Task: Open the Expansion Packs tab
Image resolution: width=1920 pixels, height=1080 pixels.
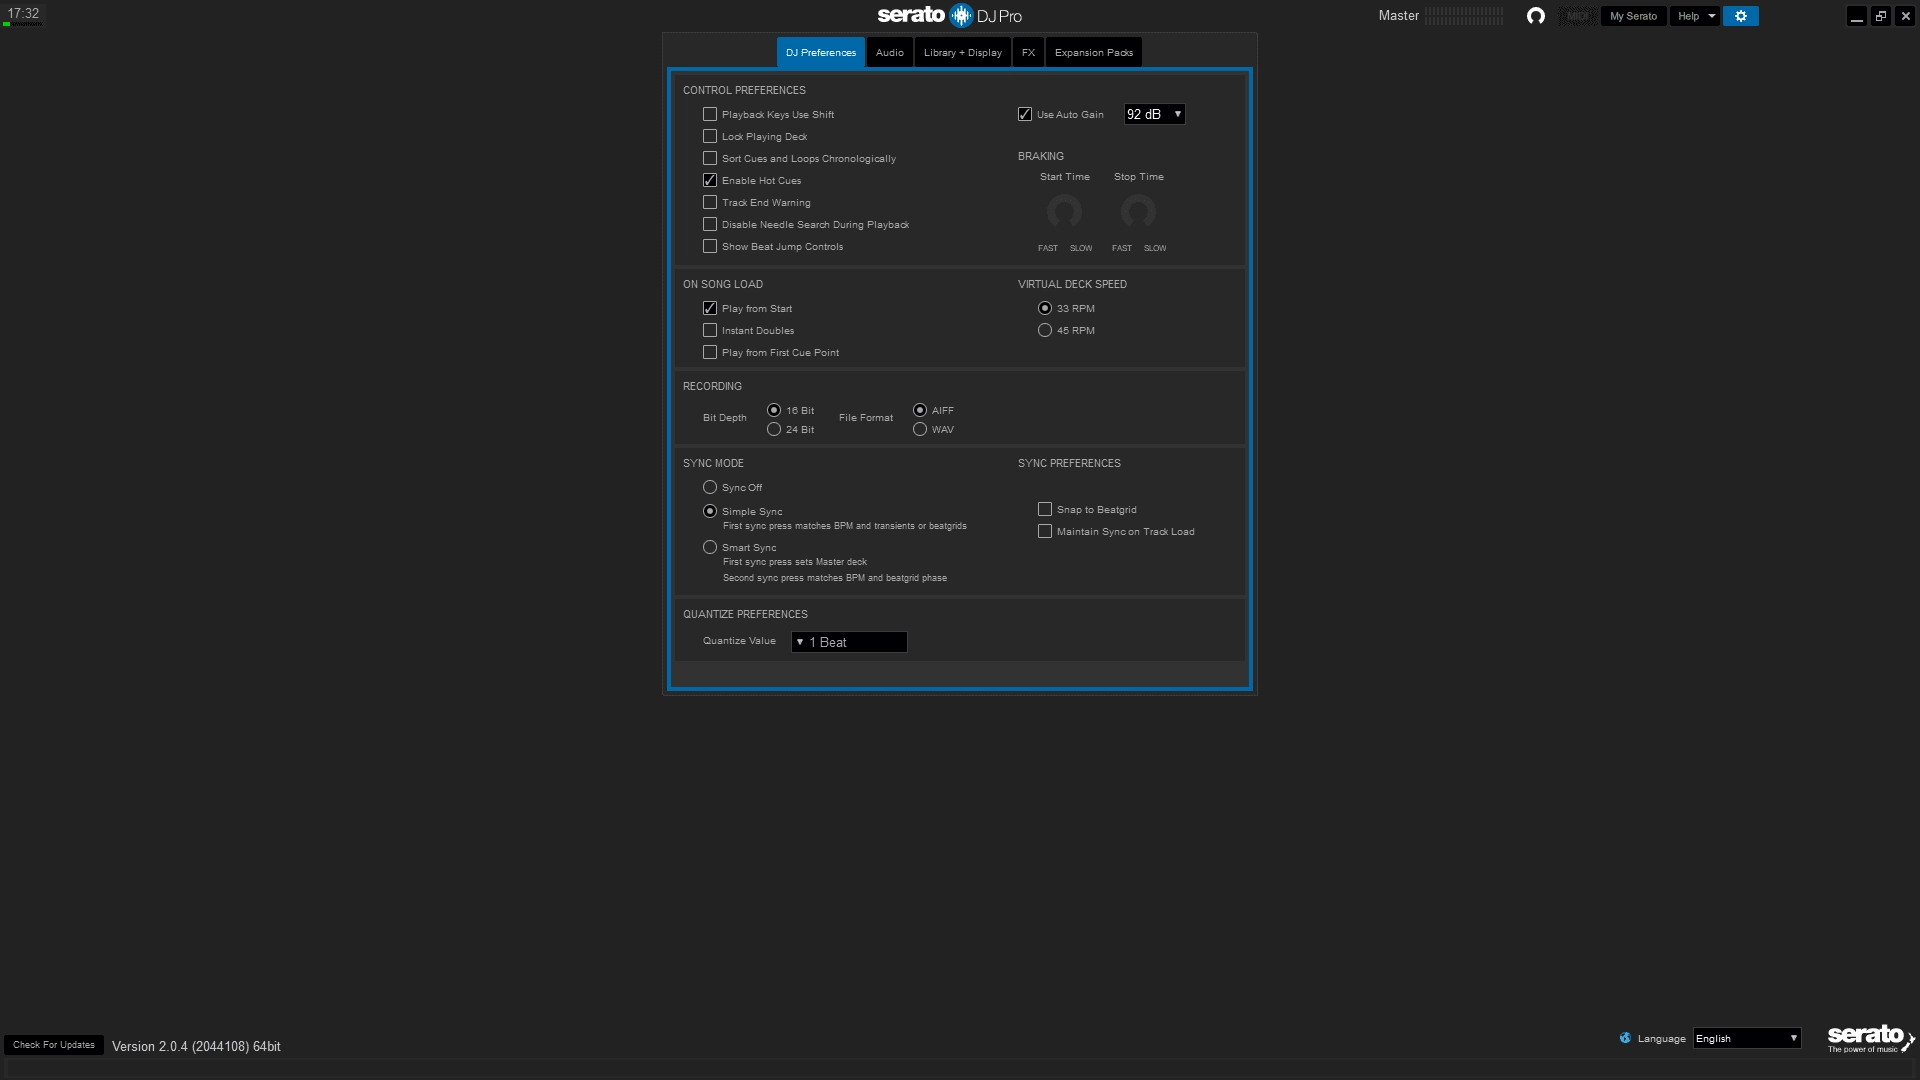Action: pos(1094,53)
